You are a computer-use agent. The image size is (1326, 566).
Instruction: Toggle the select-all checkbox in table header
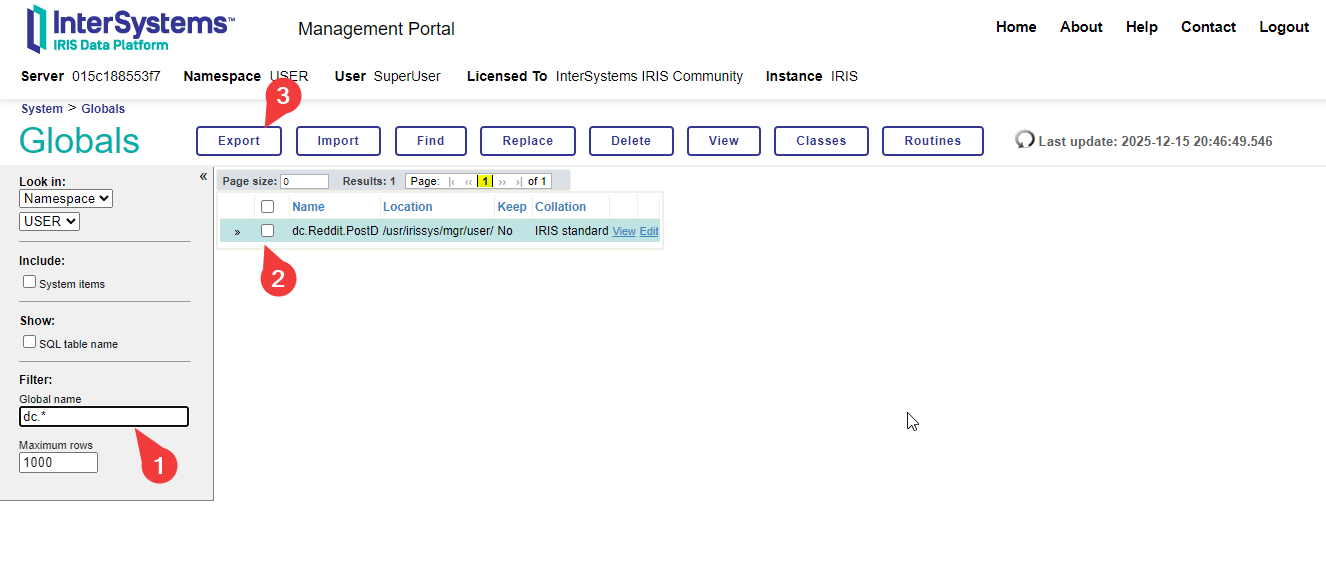tap(267, 207)
